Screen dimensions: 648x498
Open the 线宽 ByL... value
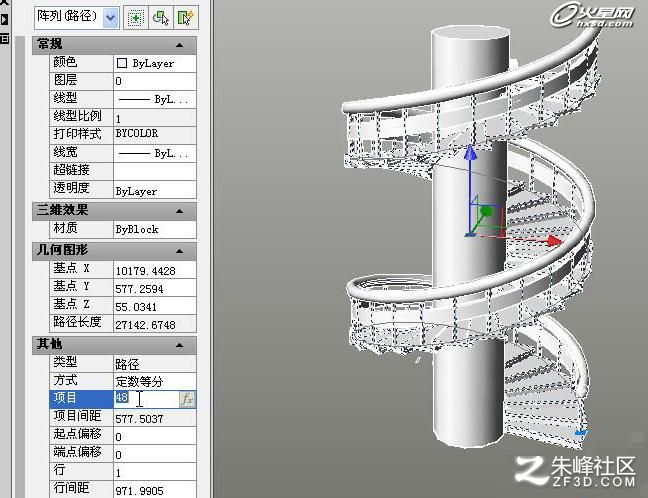pos(155,153)
